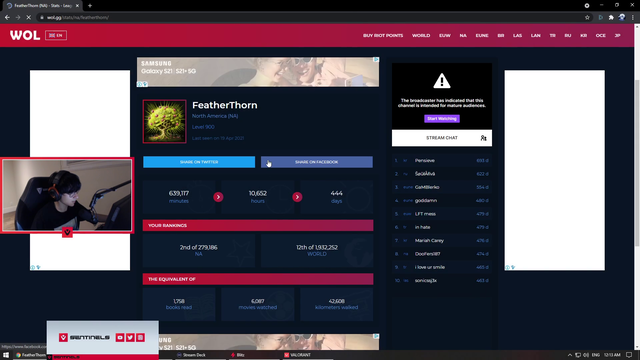Click arrow between hours and days
Viewport: 640px width, 360px height.
[x=297, y=197]
